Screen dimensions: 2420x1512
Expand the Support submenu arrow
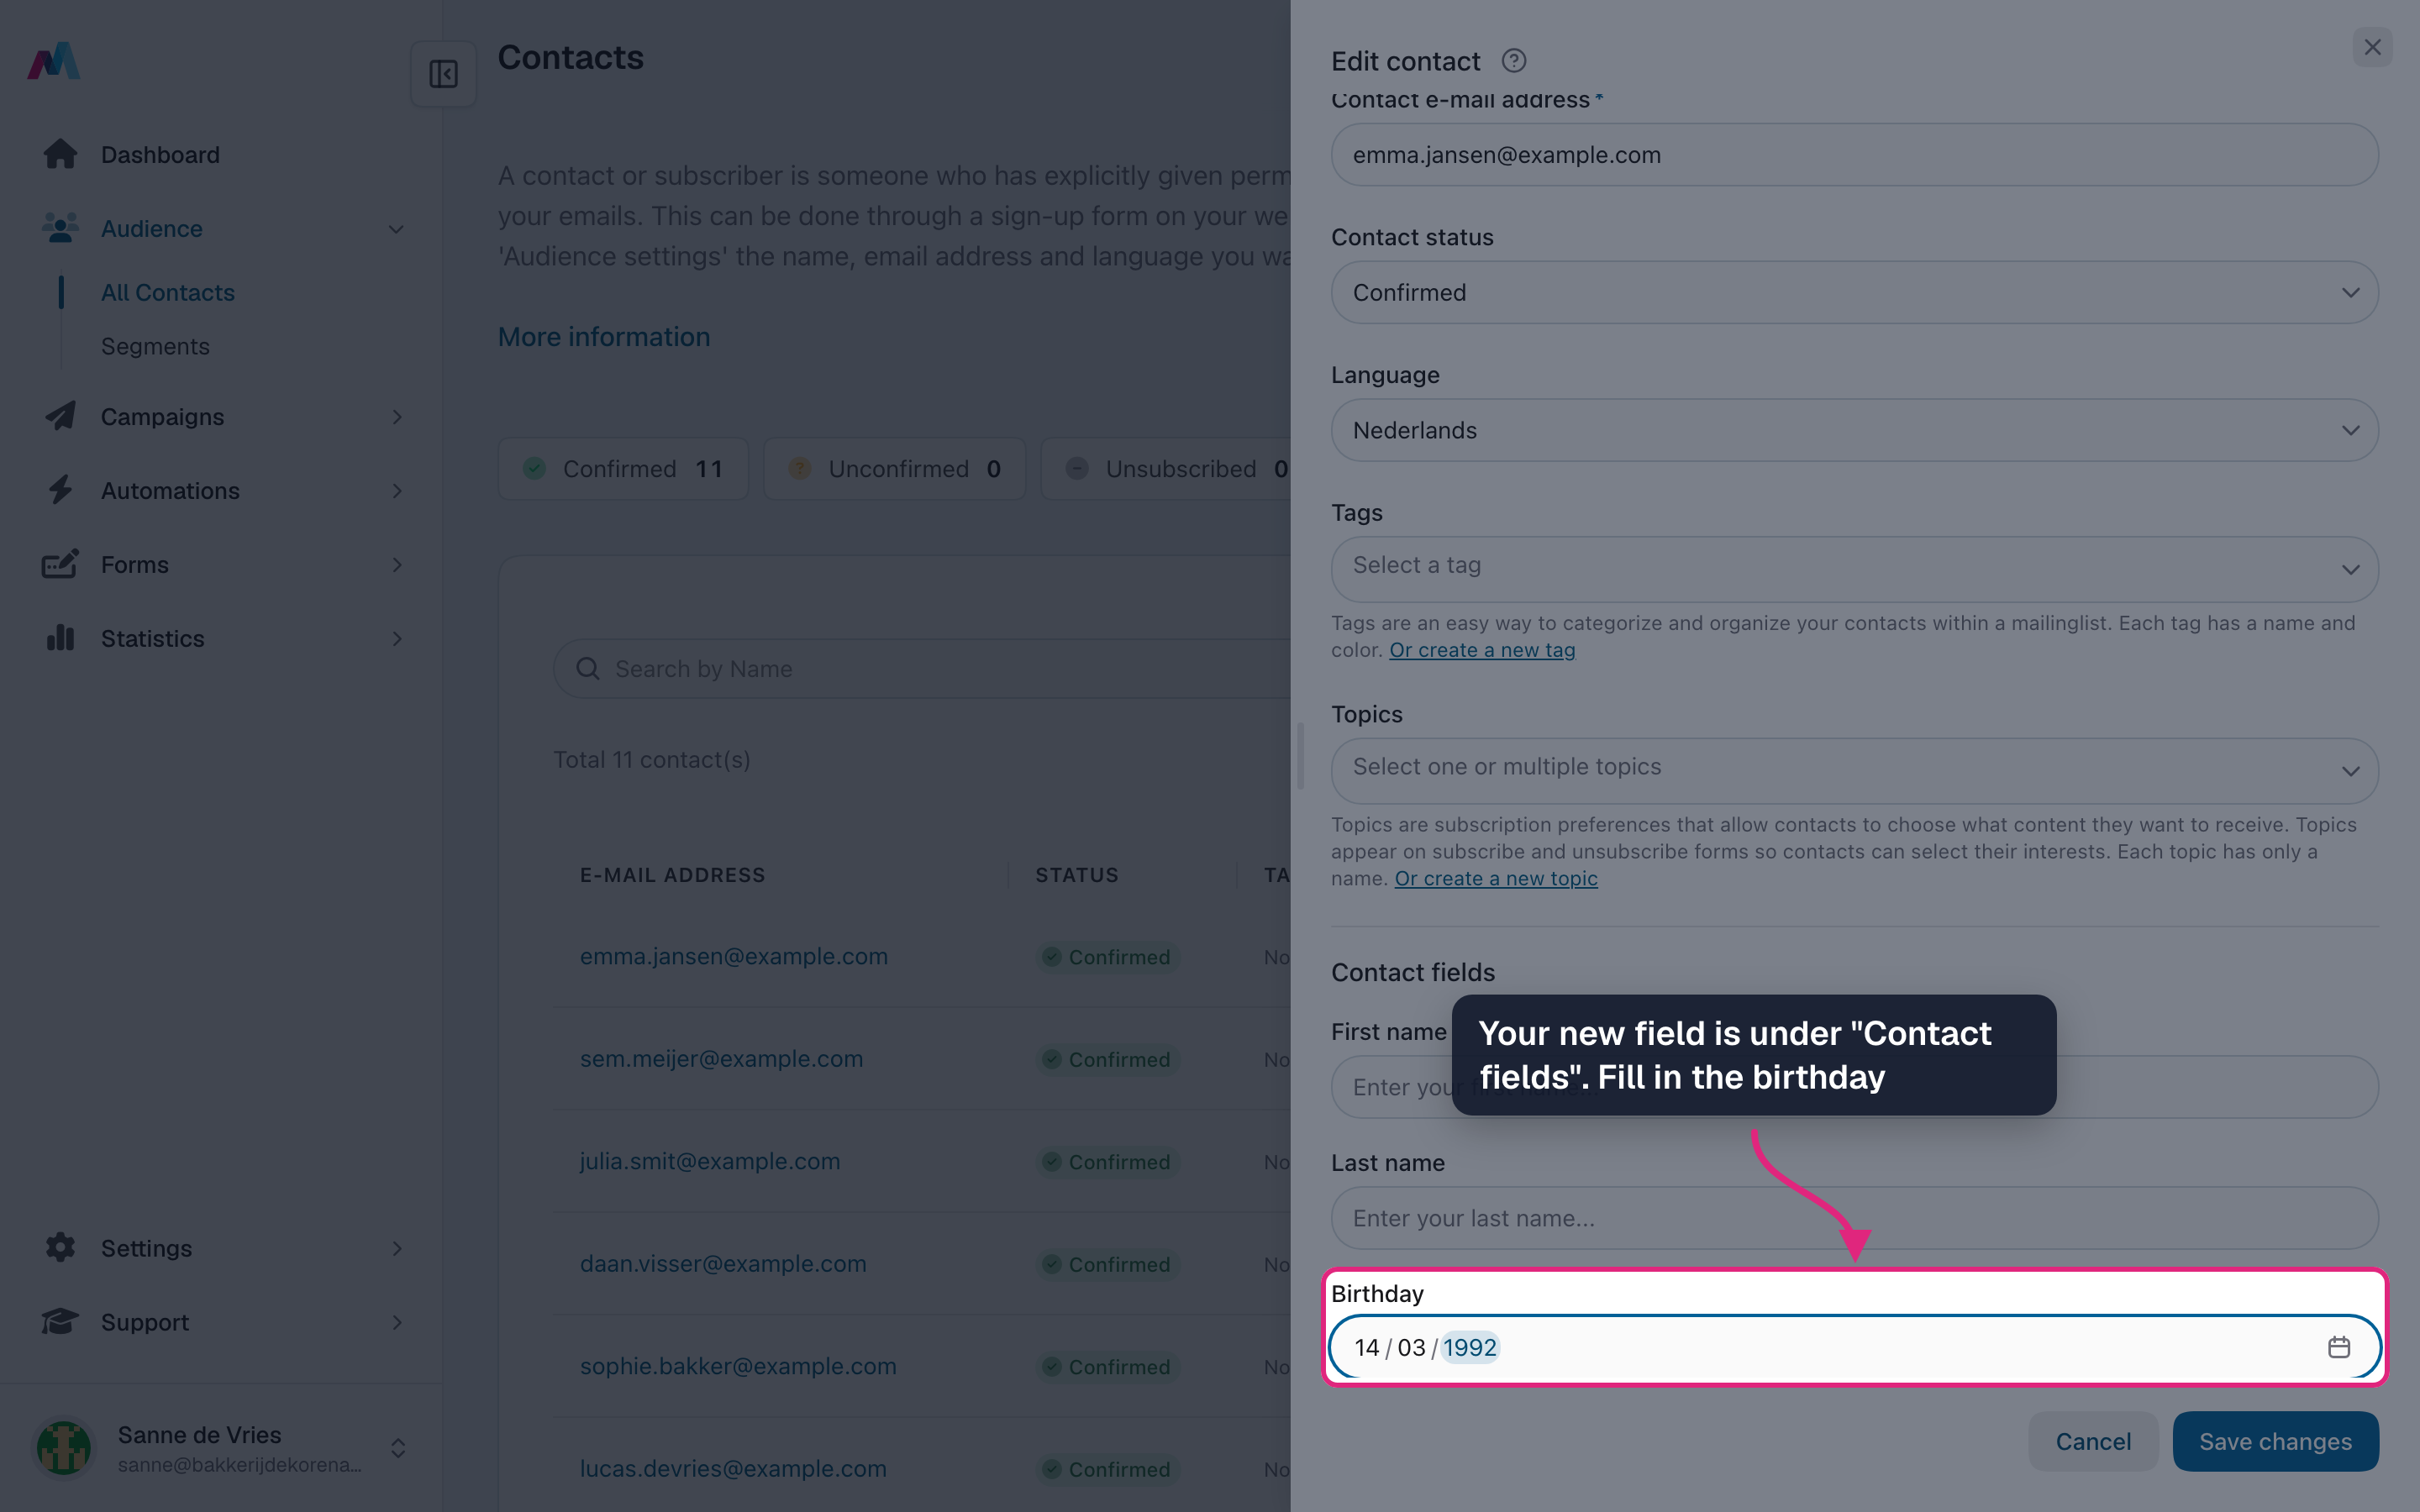pos(397,1322)
